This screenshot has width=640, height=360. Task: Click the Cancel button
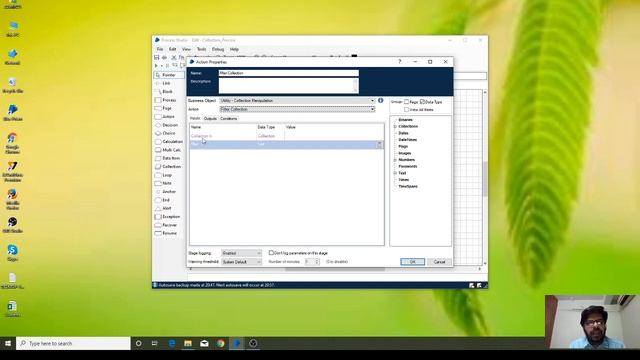coord(439,262)
